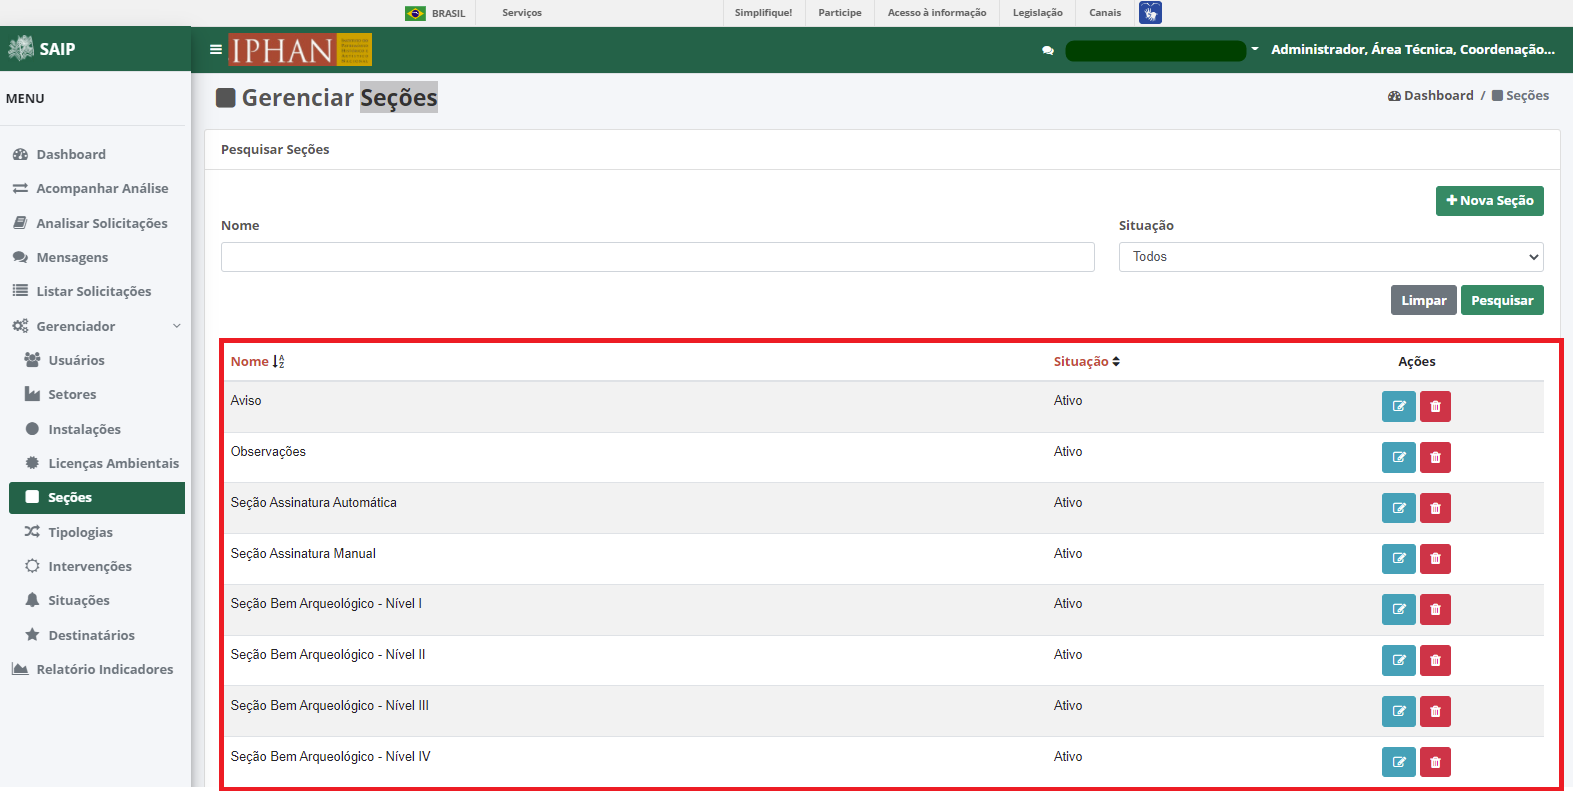Delete Seção Assinatura Automática
The image size is (1575, 791).
(x=1435, y=508)
